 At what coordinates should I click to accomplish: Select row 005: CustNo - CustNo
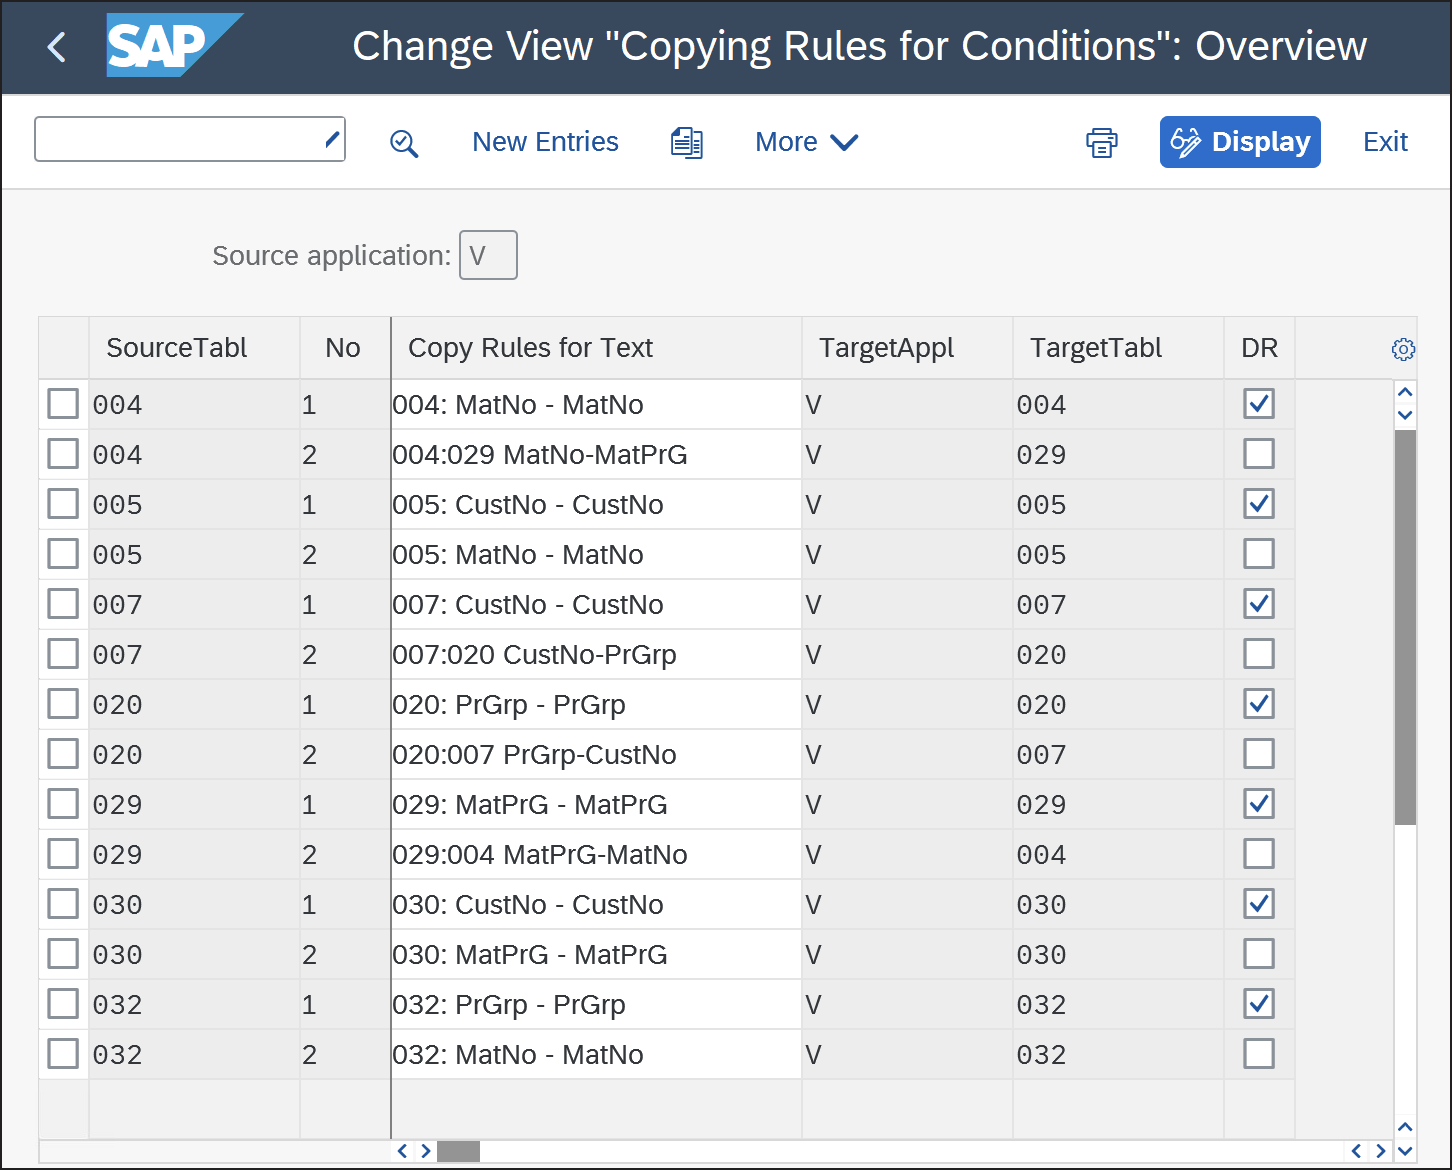[x=63, y=504]
